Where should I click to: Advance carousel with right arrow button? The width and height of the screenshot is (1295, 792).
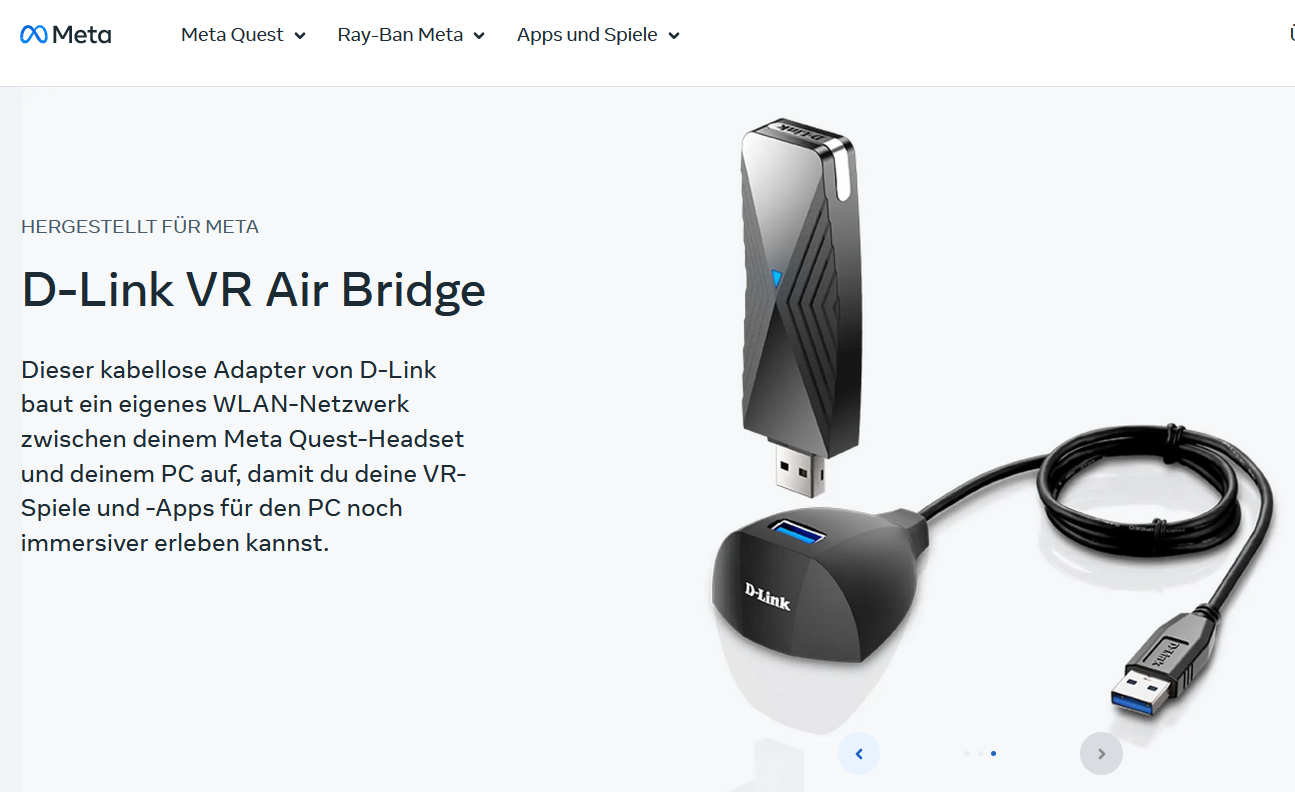pyautogui.click(x=1101, y=753)
